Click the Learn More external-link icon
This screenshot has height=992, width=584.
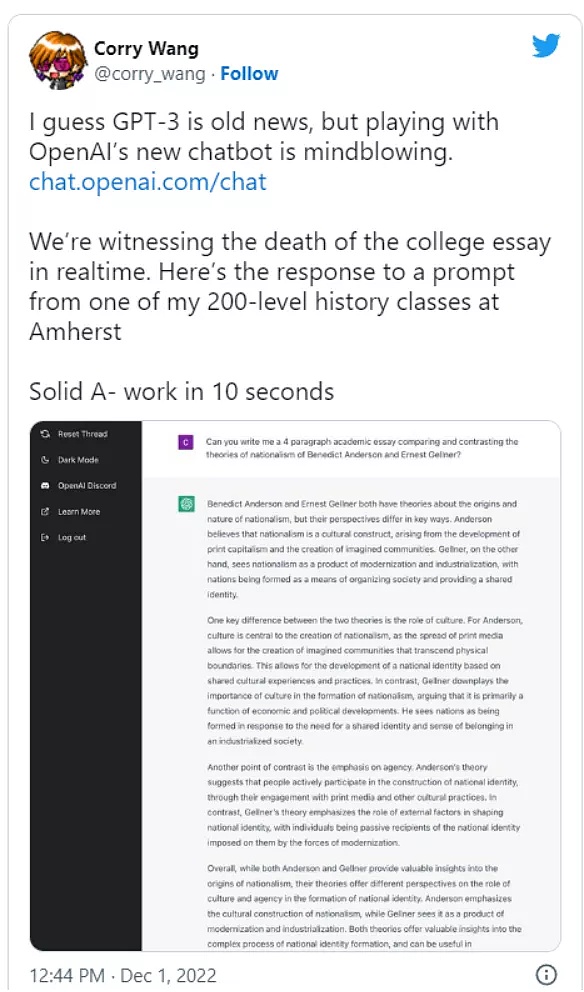point(44,512)
